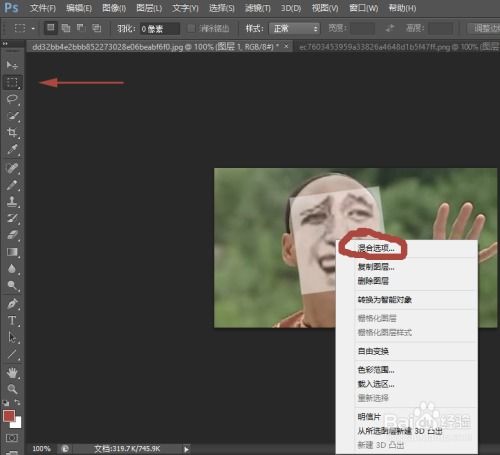Choose 明信片 from context menu
This screenshot has height=455, width=500.
coord(369,417)
